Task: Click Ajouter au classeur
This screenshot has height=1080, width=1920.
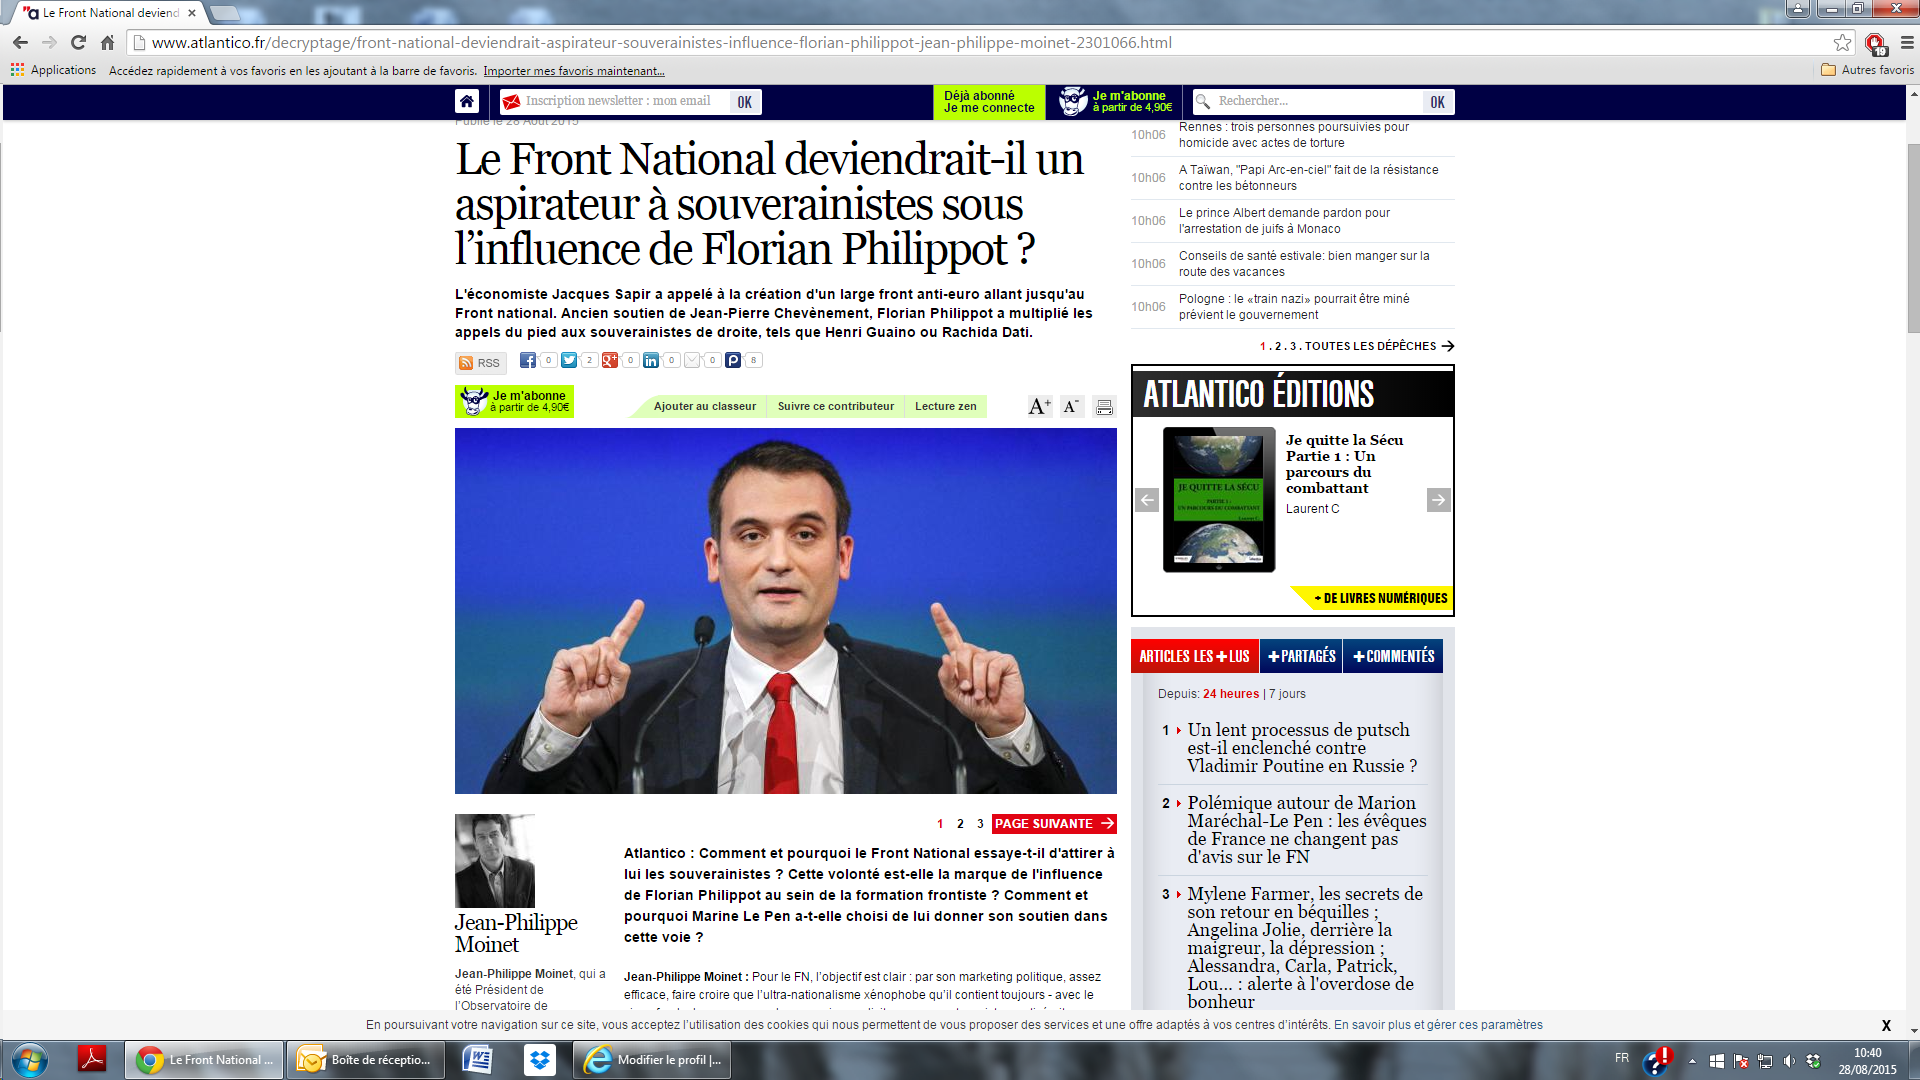Action: (x=704, y=406)
